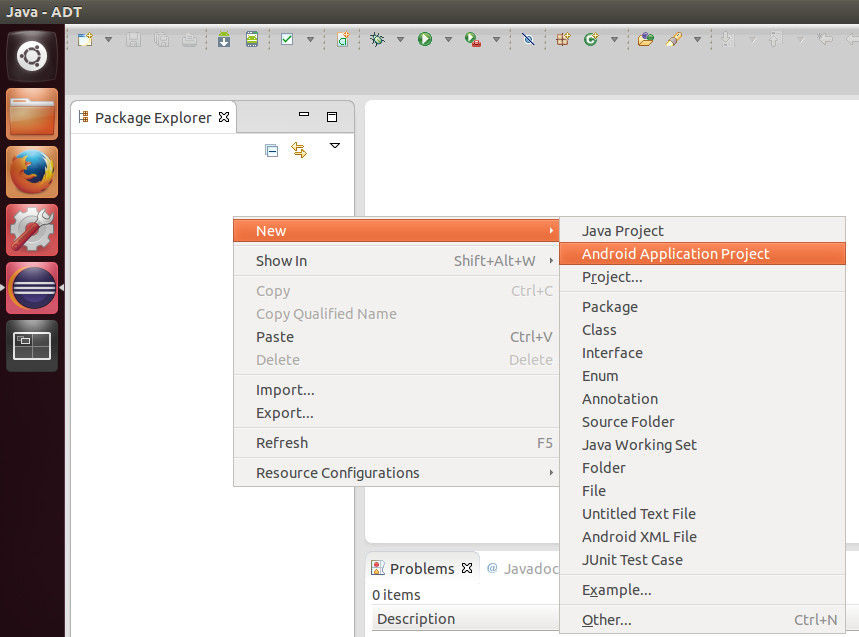Image resolution: width=859 pixels, height=637 pixels.
Task: Open the Ubuntu Dash launcher icon
Action: coord(32,56)
